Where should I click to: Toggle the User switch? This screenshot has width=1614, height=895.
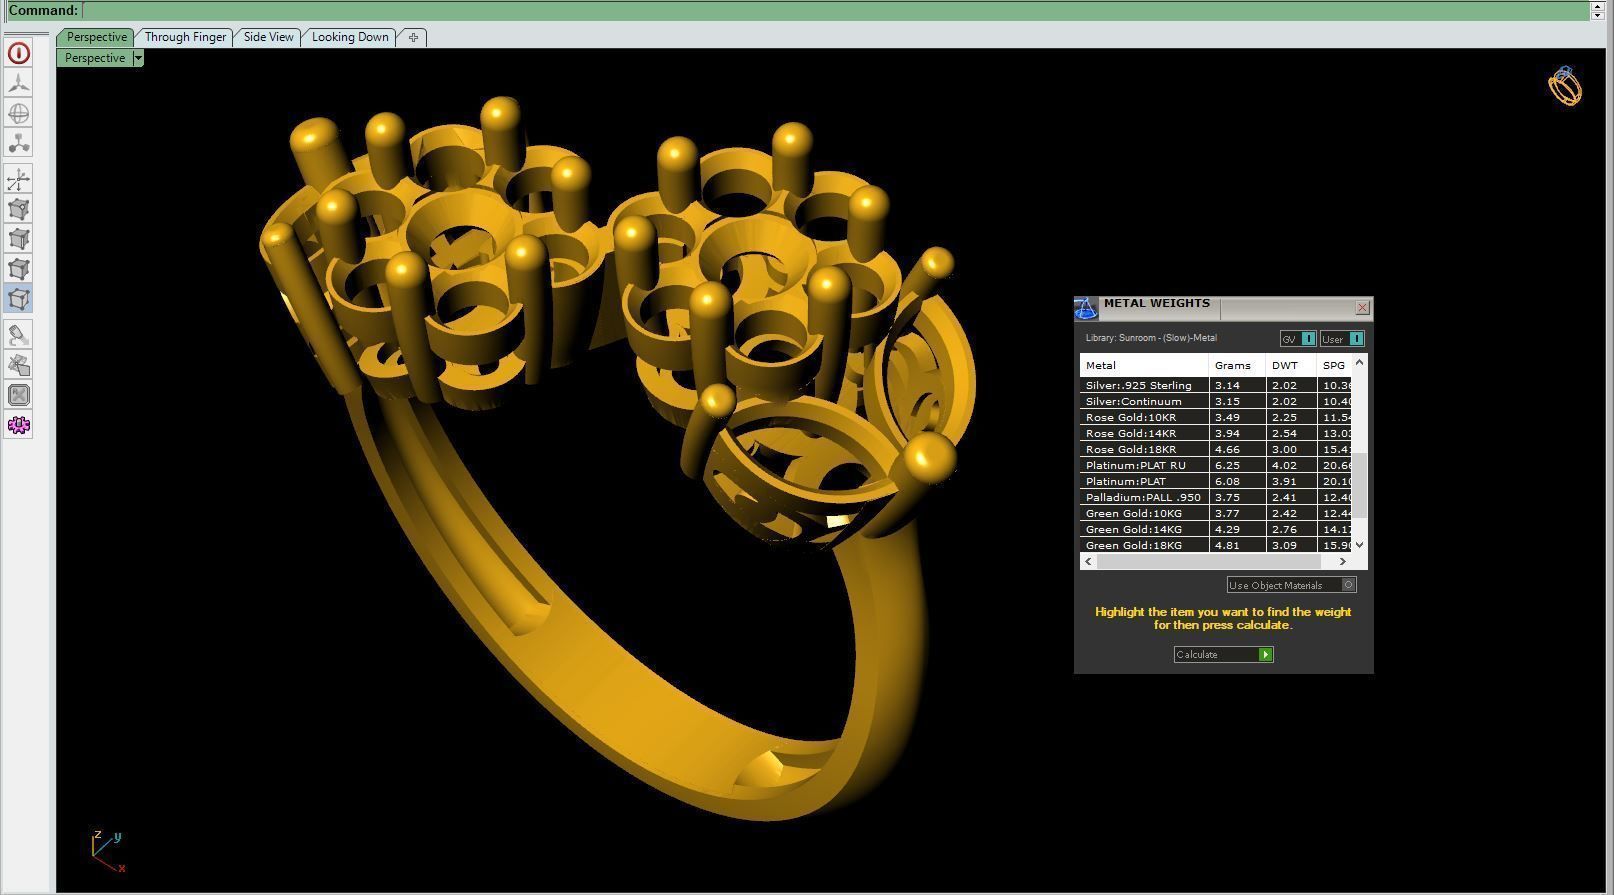1342,339
